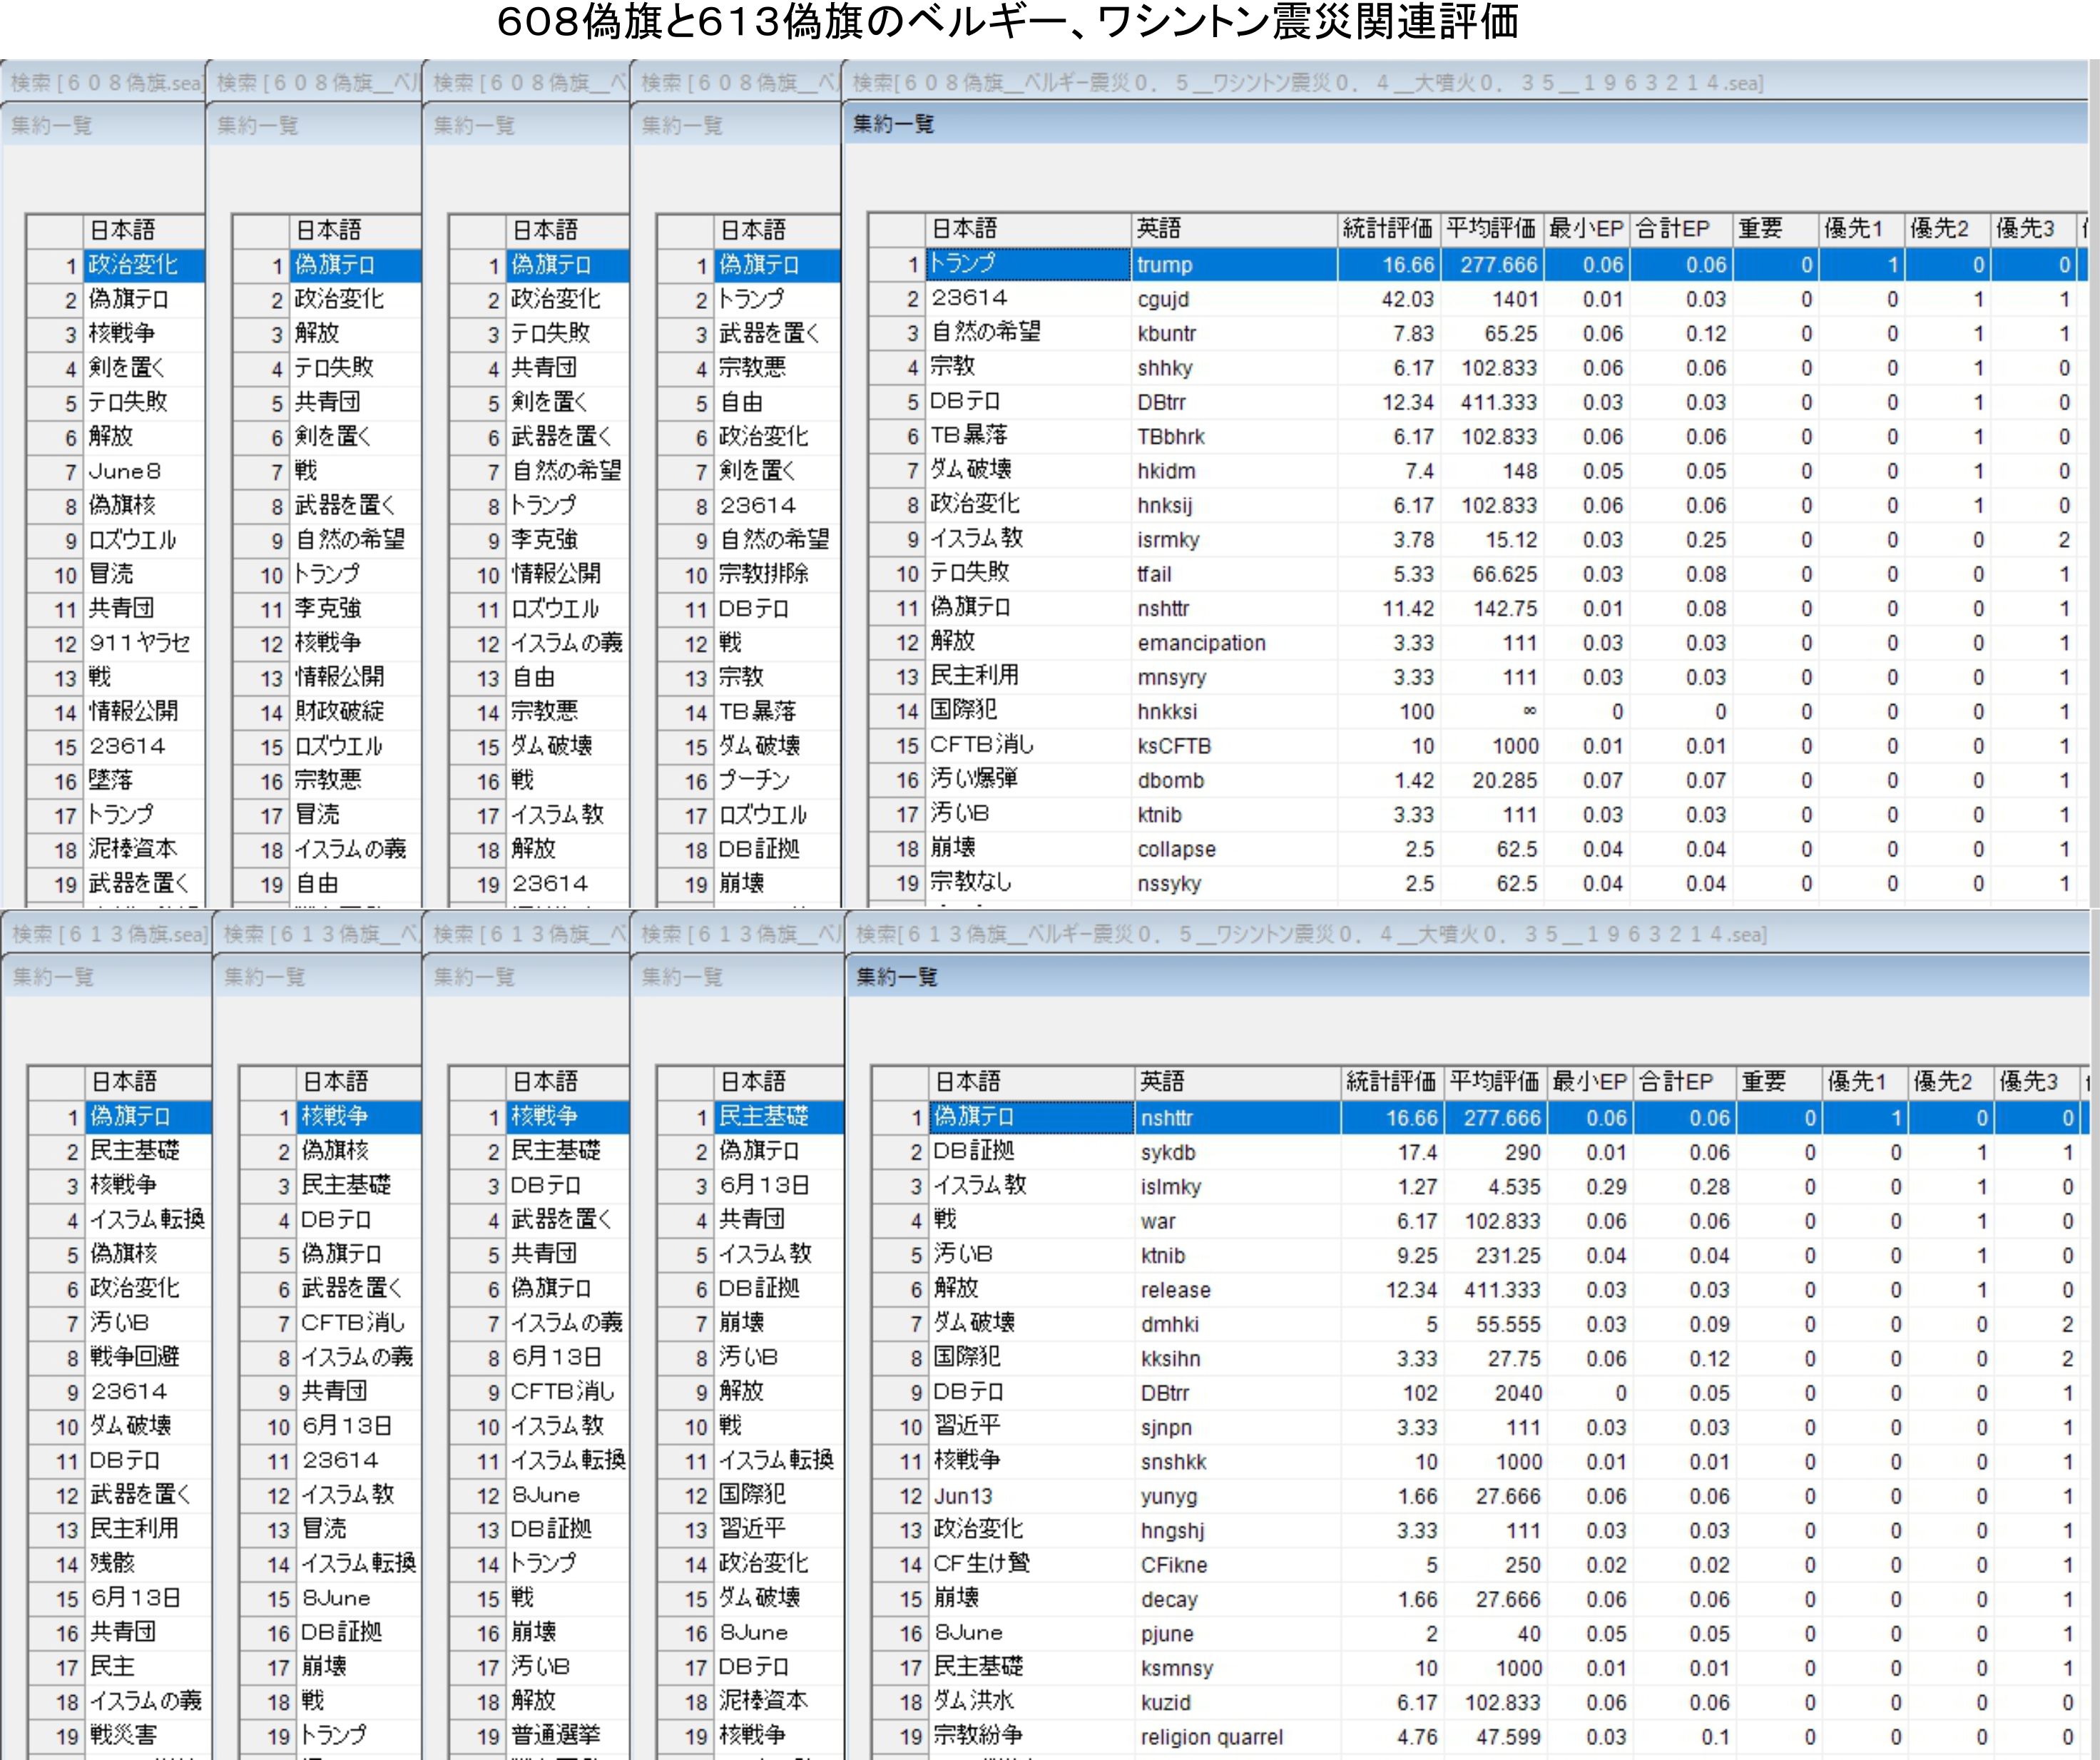
Task: Select the '911ヤラセ' row
Action: point(116,643)
